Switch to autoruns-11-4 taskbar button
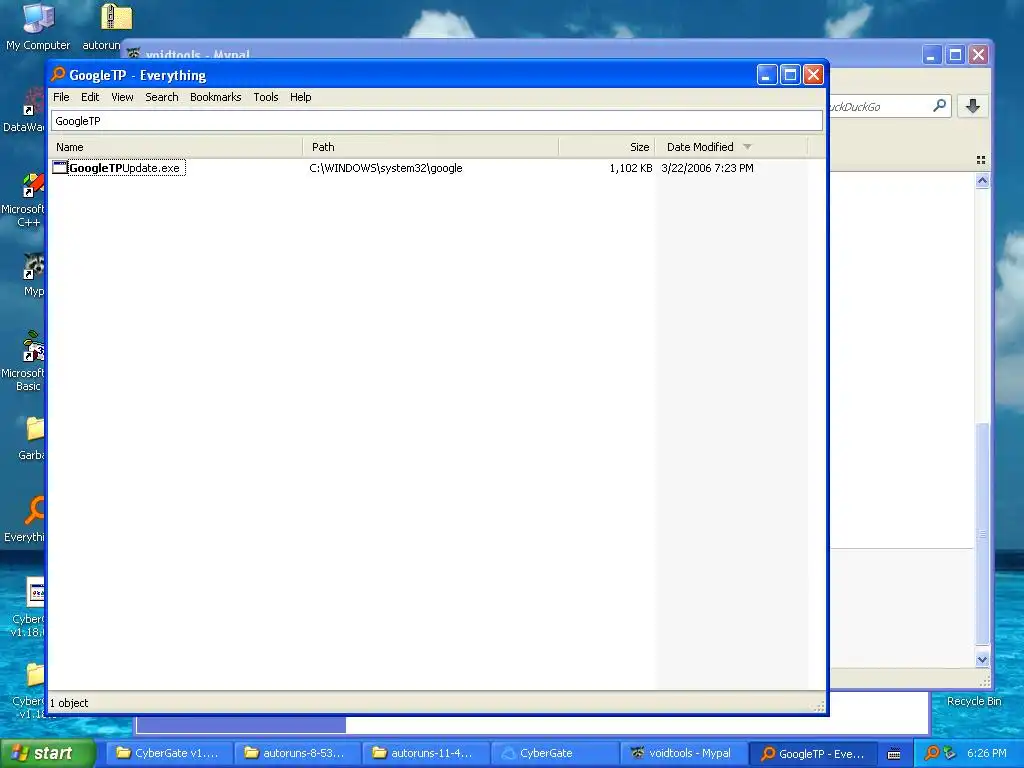The width and height of the screenshot is (1024, 768). 424,754
